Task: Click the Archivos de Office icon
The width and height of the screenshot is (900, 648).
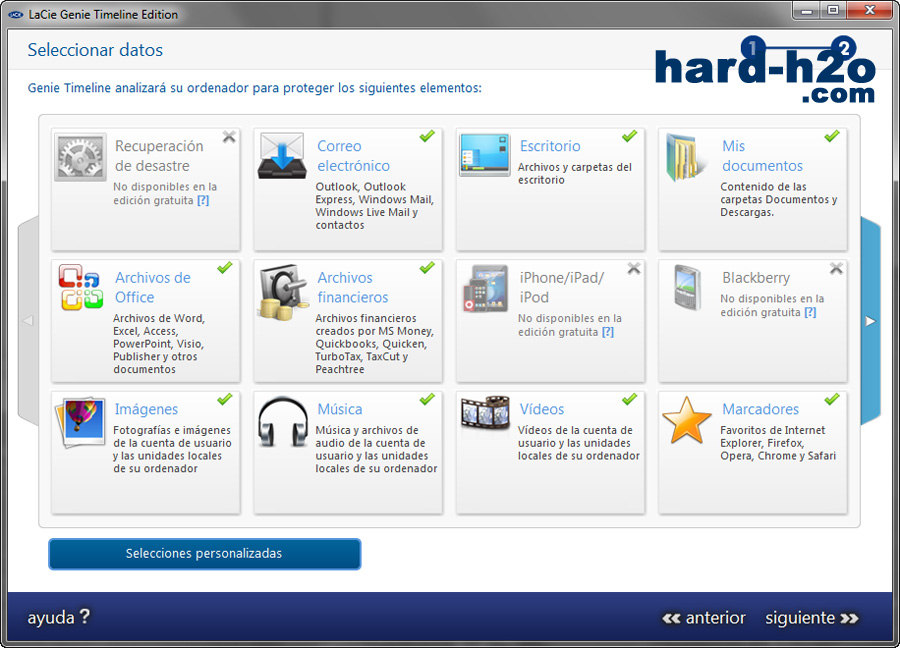Action: coord(80,287)
